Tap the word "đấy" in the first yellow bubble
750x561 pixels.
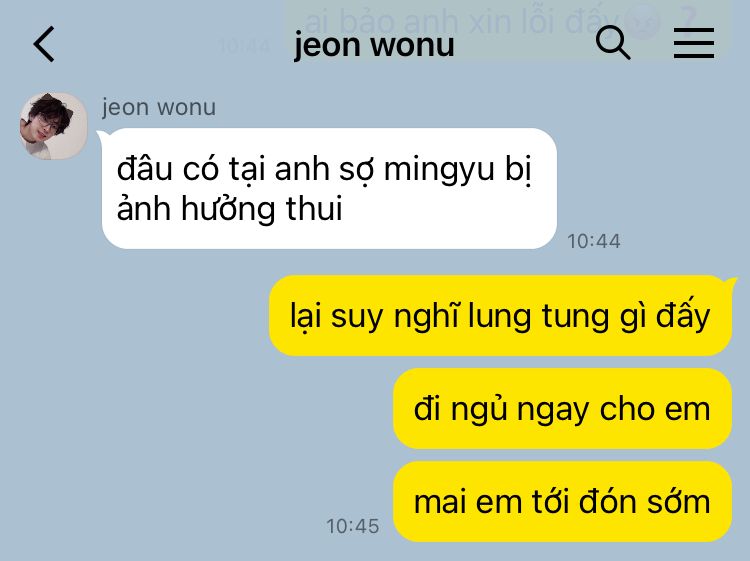pos(683,317)
